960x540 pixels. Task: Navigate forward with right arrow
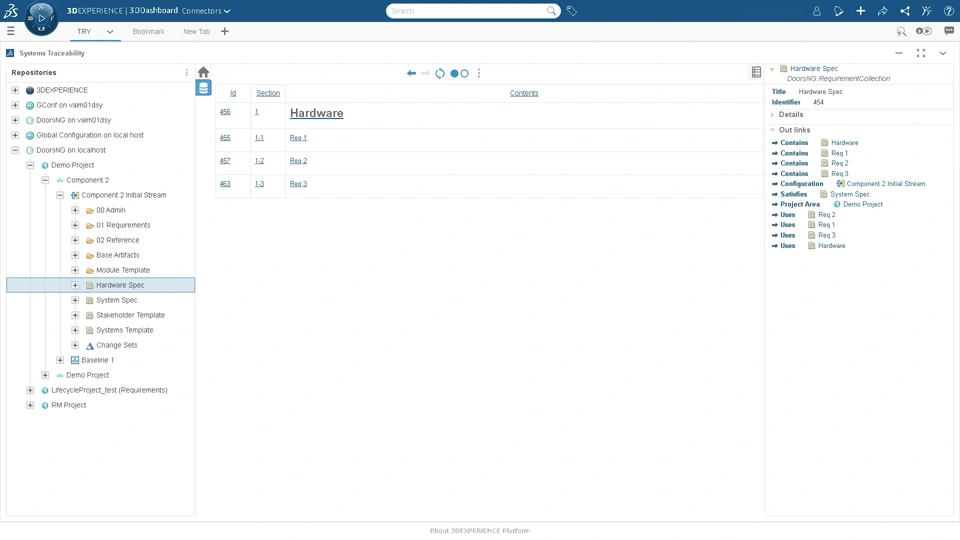click(x=426, y=73)
